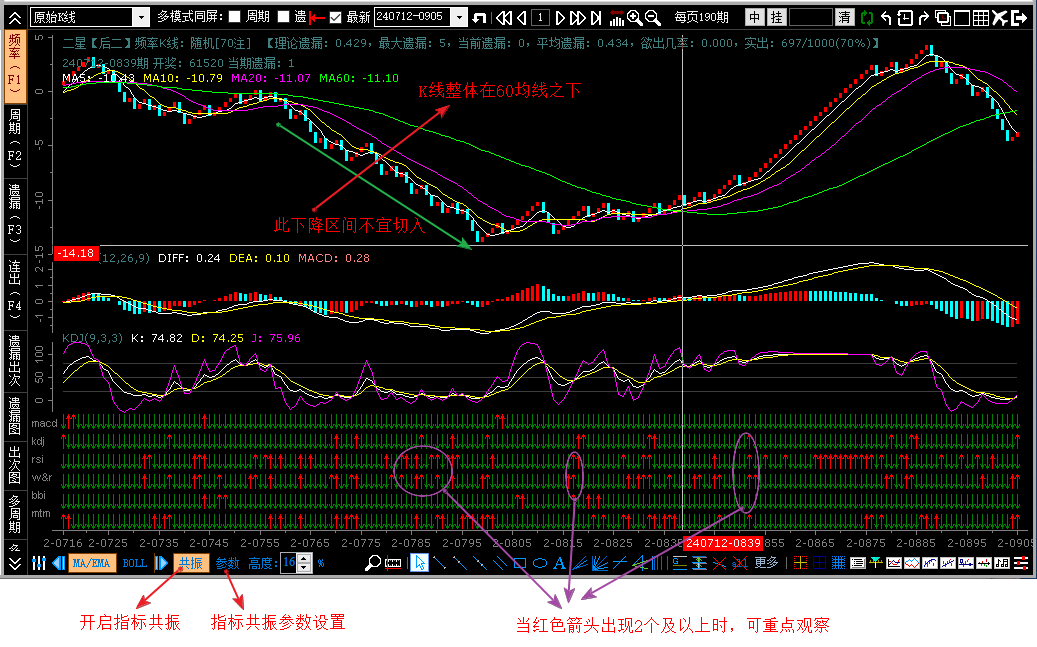Uncheck the 最新 checkbox

click(x=336, y=17)
